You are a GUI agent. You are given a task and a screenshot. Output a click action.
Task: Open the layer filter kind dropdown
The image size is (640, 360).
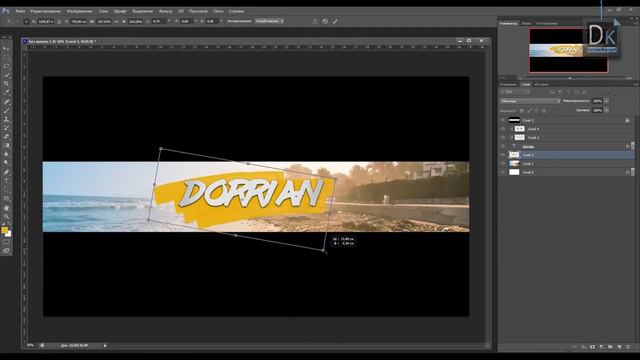click(x=515, y=92)
